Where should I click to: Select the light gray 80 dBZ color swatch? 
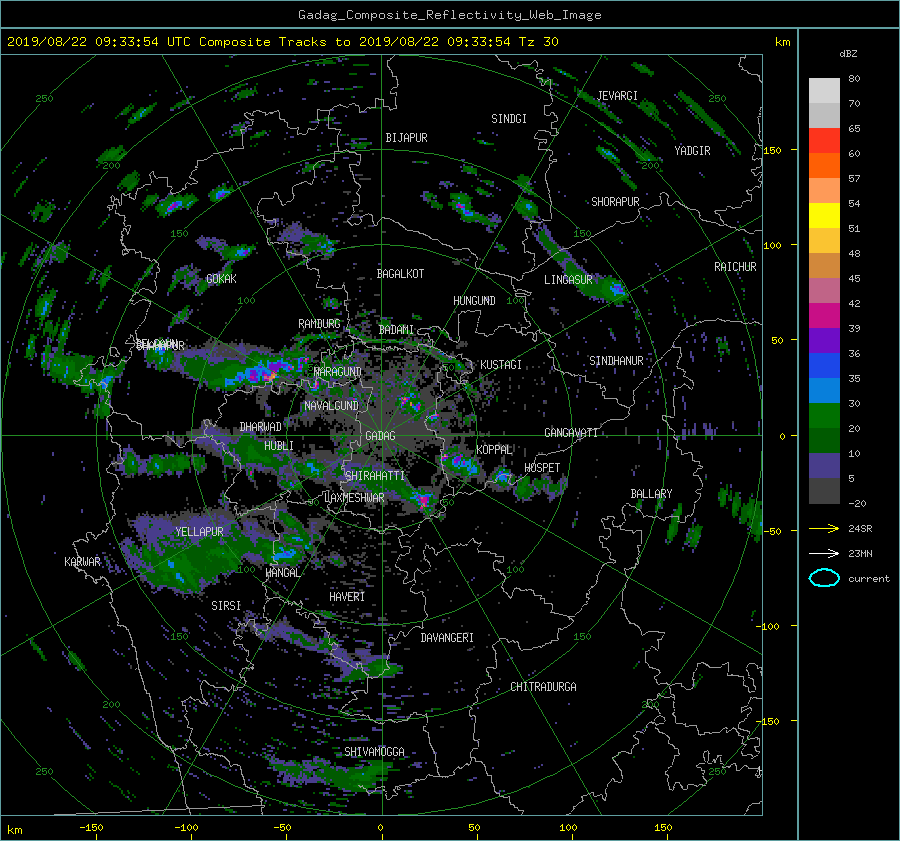click(824, 91)
